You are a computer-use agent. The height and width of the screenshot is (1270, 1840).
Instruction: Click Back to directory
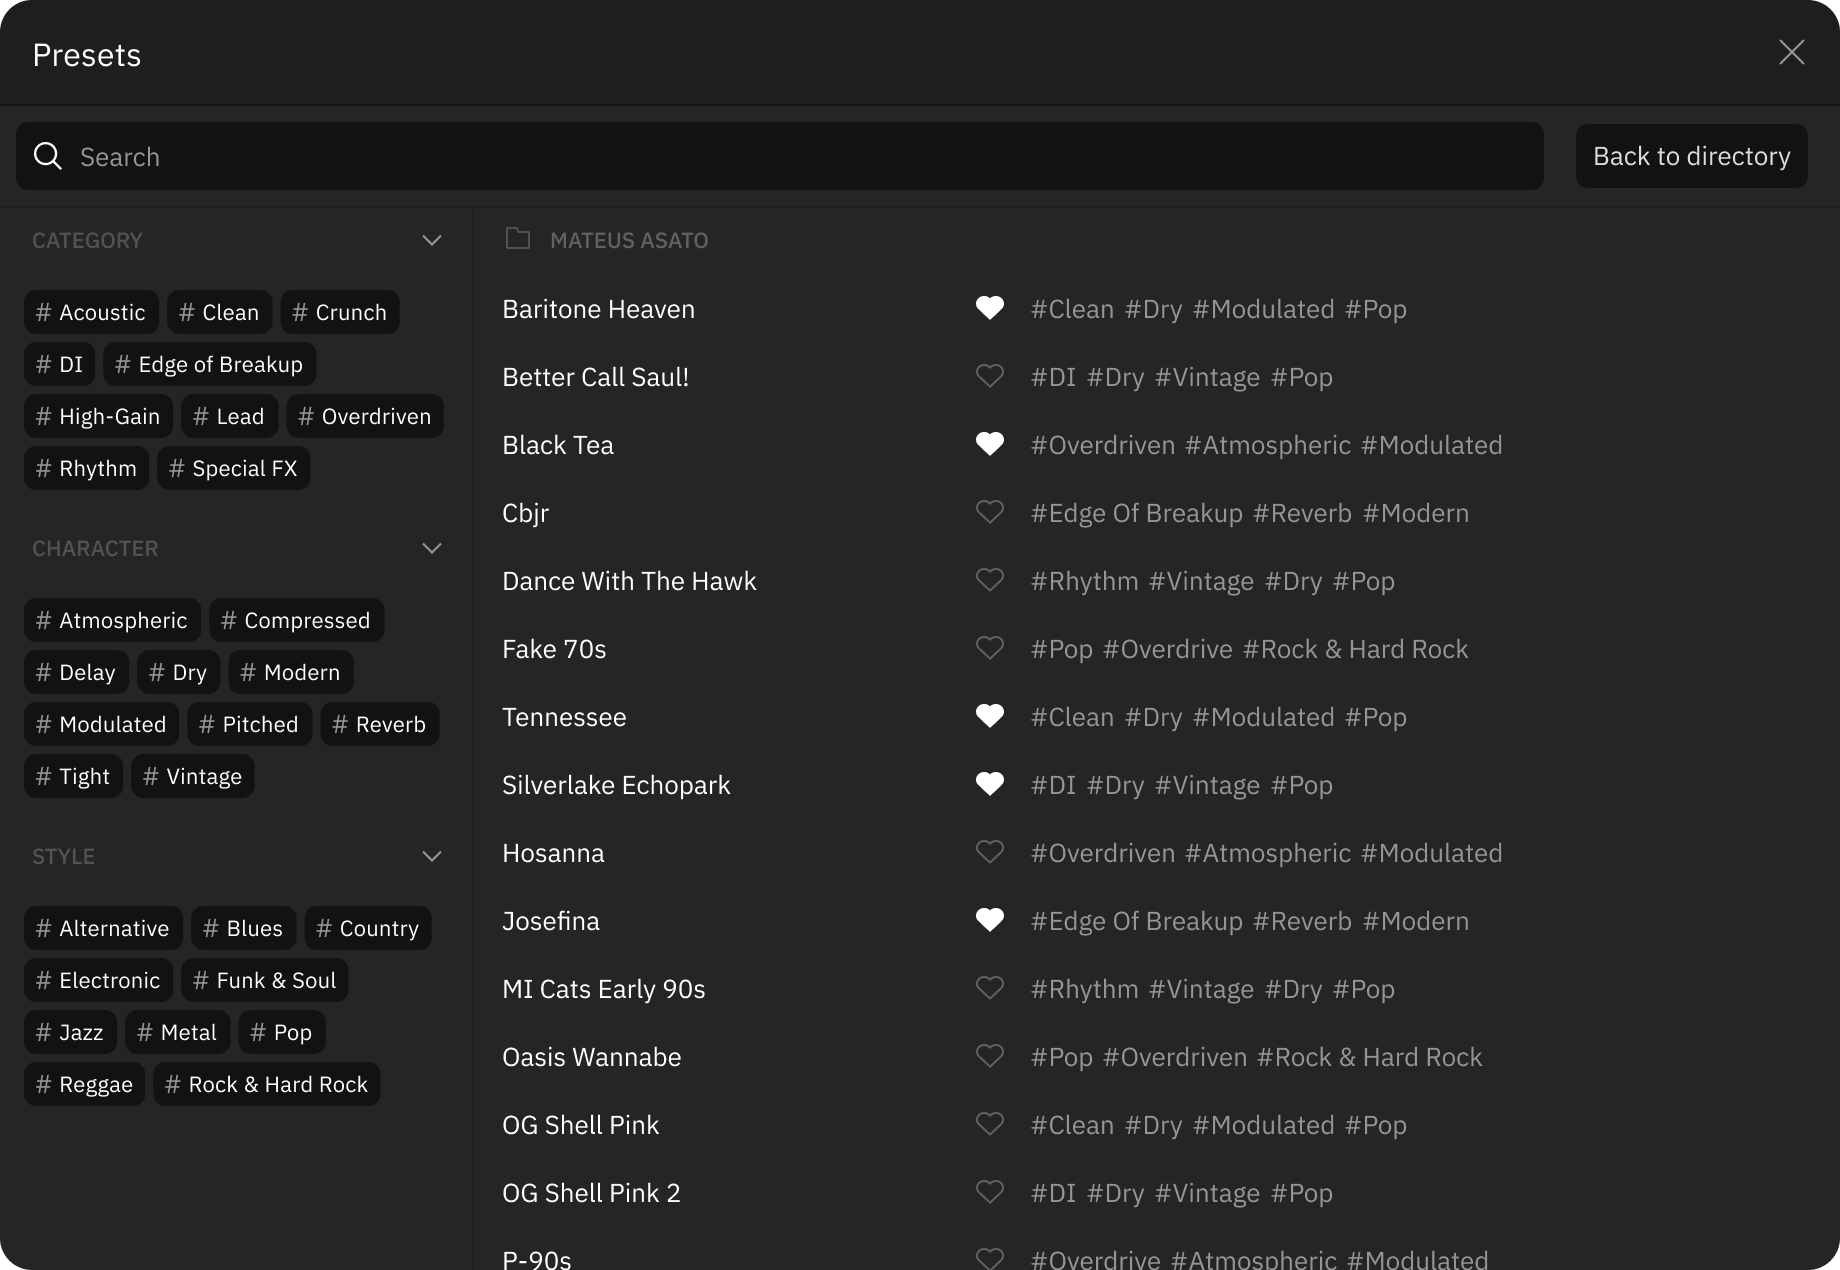click(1691, 156)
